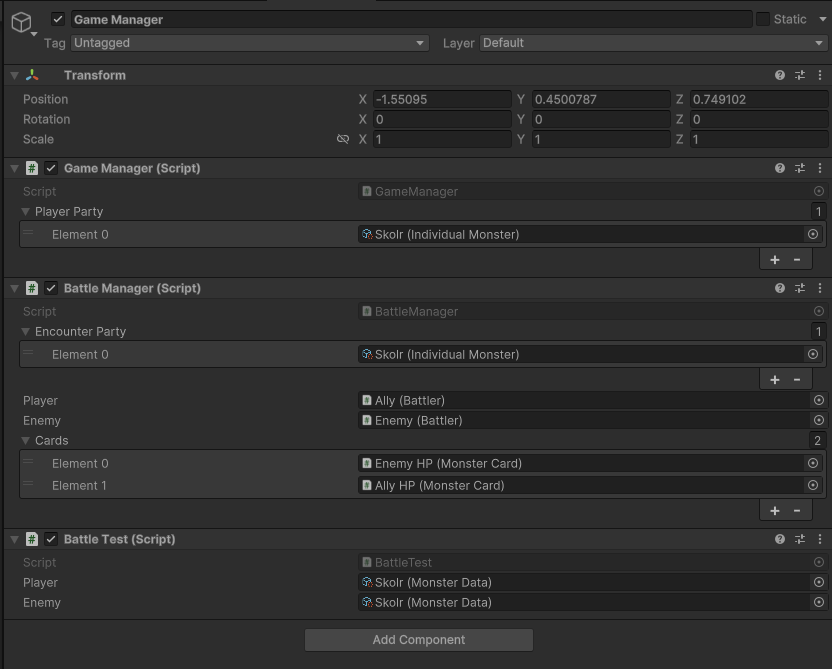Remove element from Cards list with minus
Image resolution: width=832 pixels, height=669 pixels.
click(797, 510)
